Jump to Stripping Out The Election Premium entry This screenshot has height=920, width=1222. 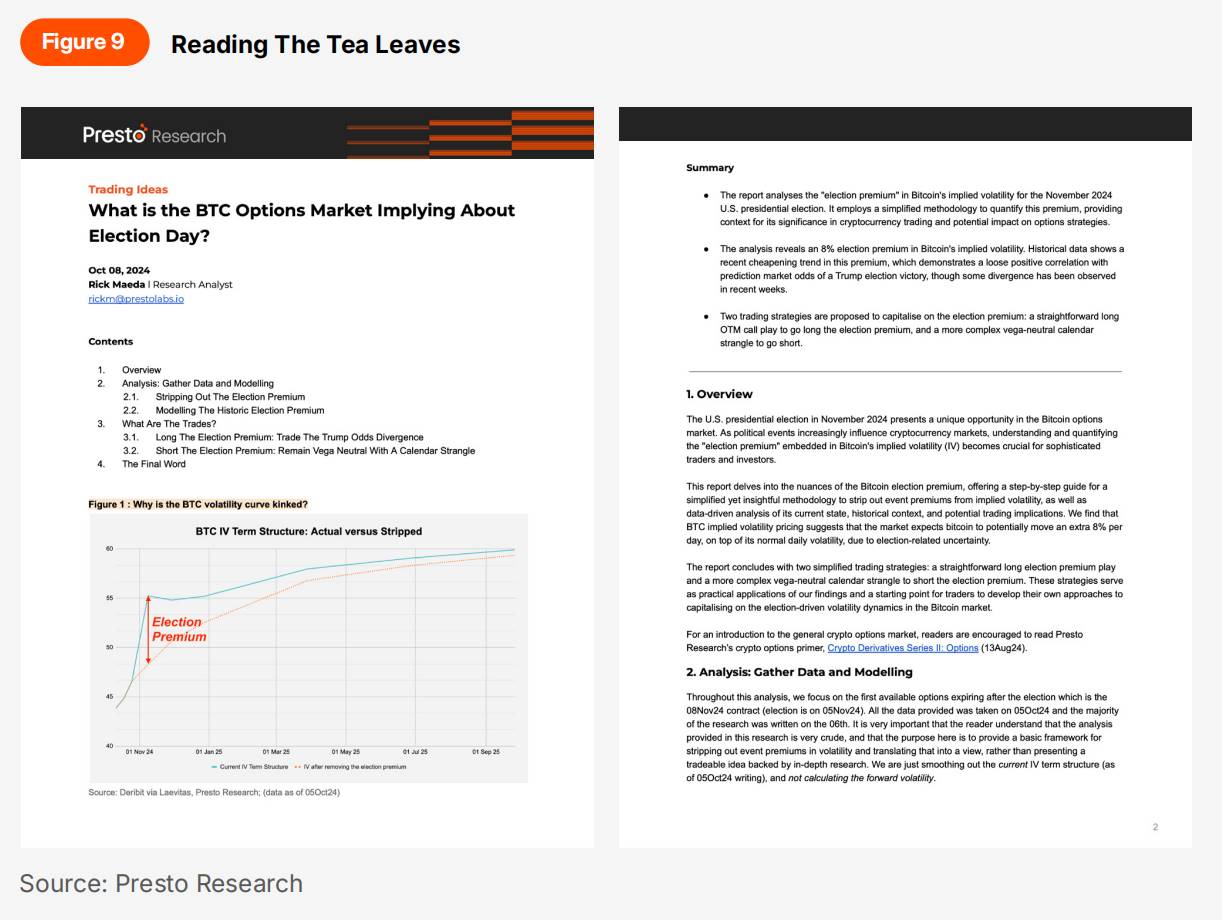(x=230, y=397)
